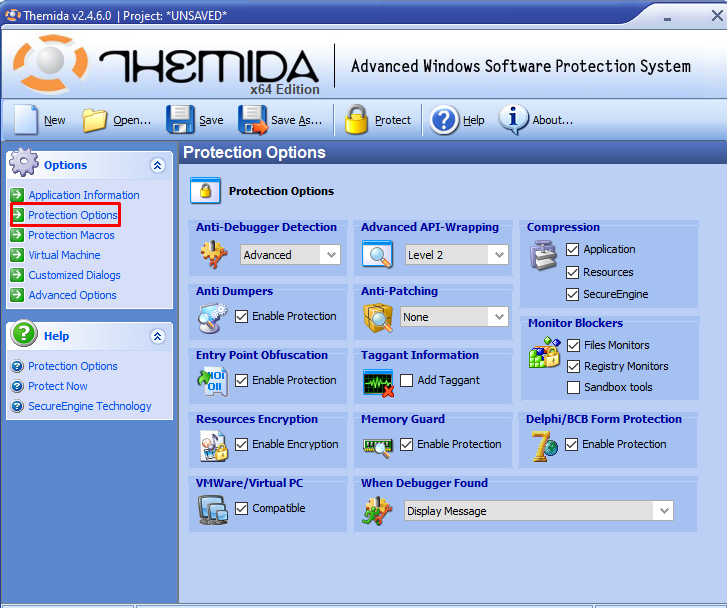
Task: Open the Display Message dropdown
Action: pyautogui.click(x=538, y=511)
